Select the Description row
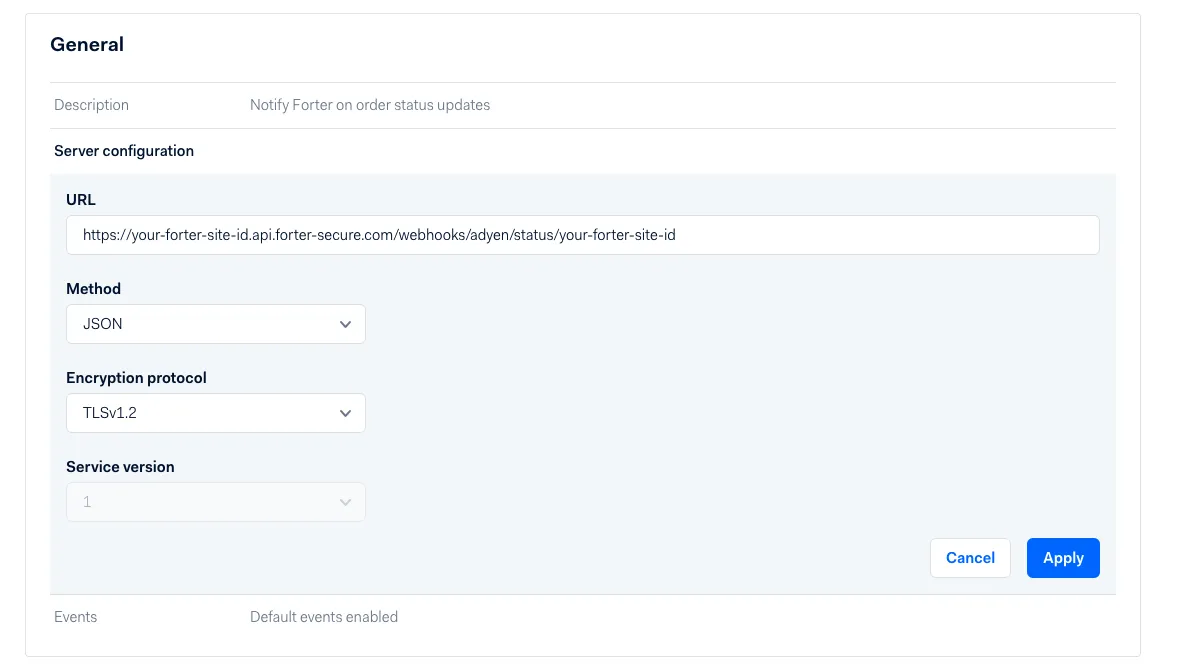 click(x=582, y=105)
